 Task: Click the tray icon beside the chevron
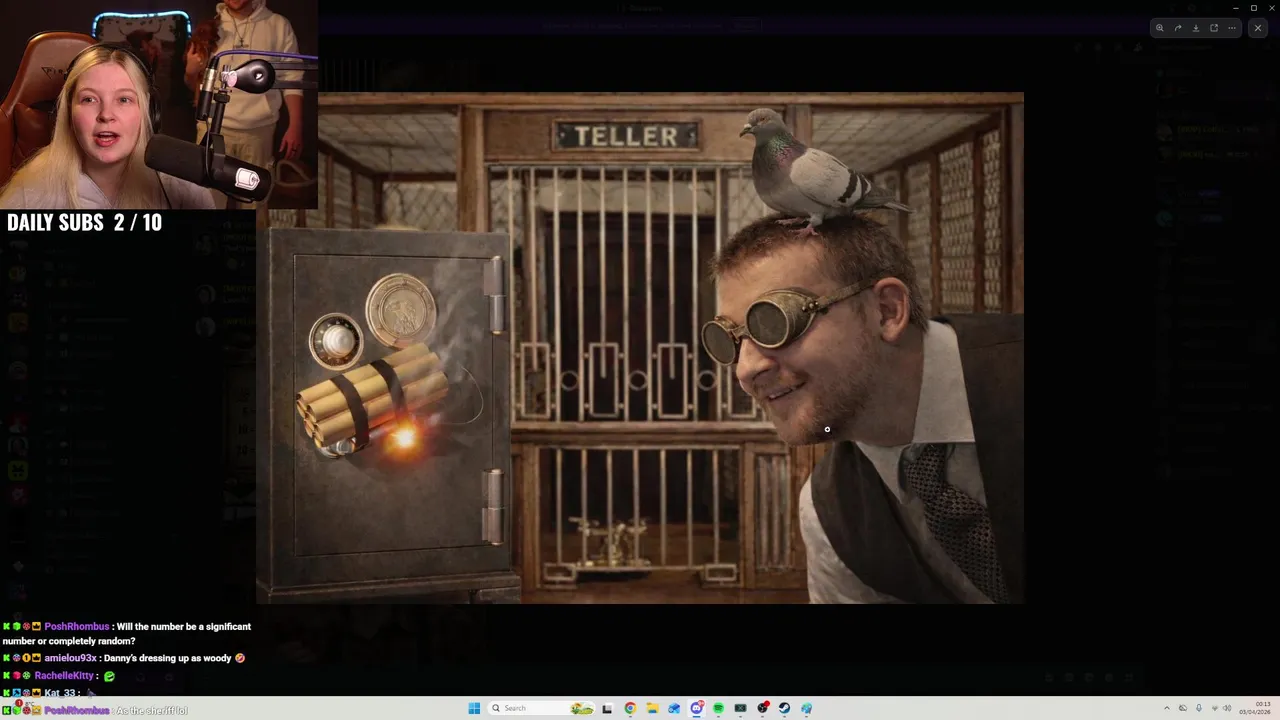coord(1183,708)
